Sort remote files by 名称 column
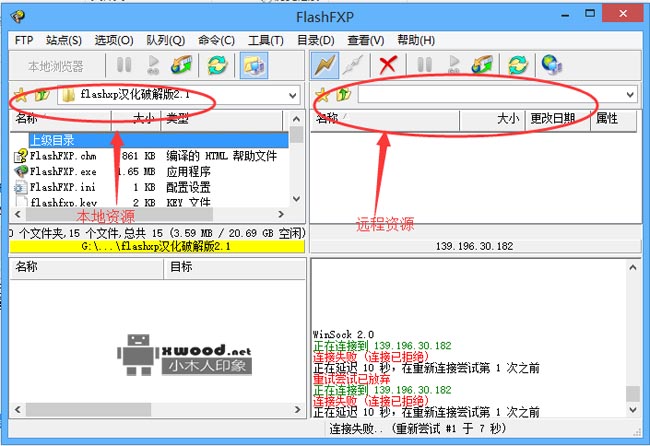 pos(385,120)
